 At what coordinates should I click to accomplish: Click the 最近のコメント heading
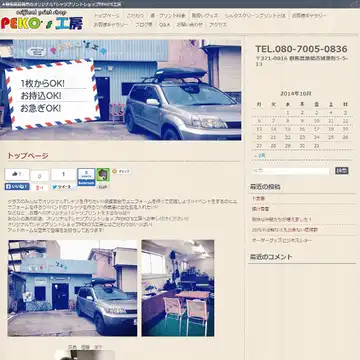271,257
